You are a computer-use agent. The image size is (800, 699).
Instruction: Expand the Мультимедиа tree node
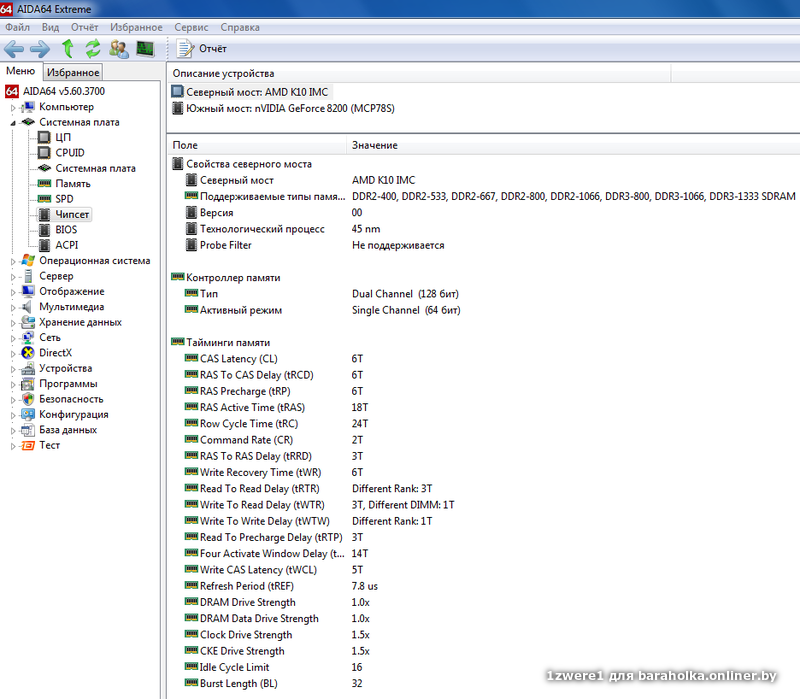click(13, 307)
